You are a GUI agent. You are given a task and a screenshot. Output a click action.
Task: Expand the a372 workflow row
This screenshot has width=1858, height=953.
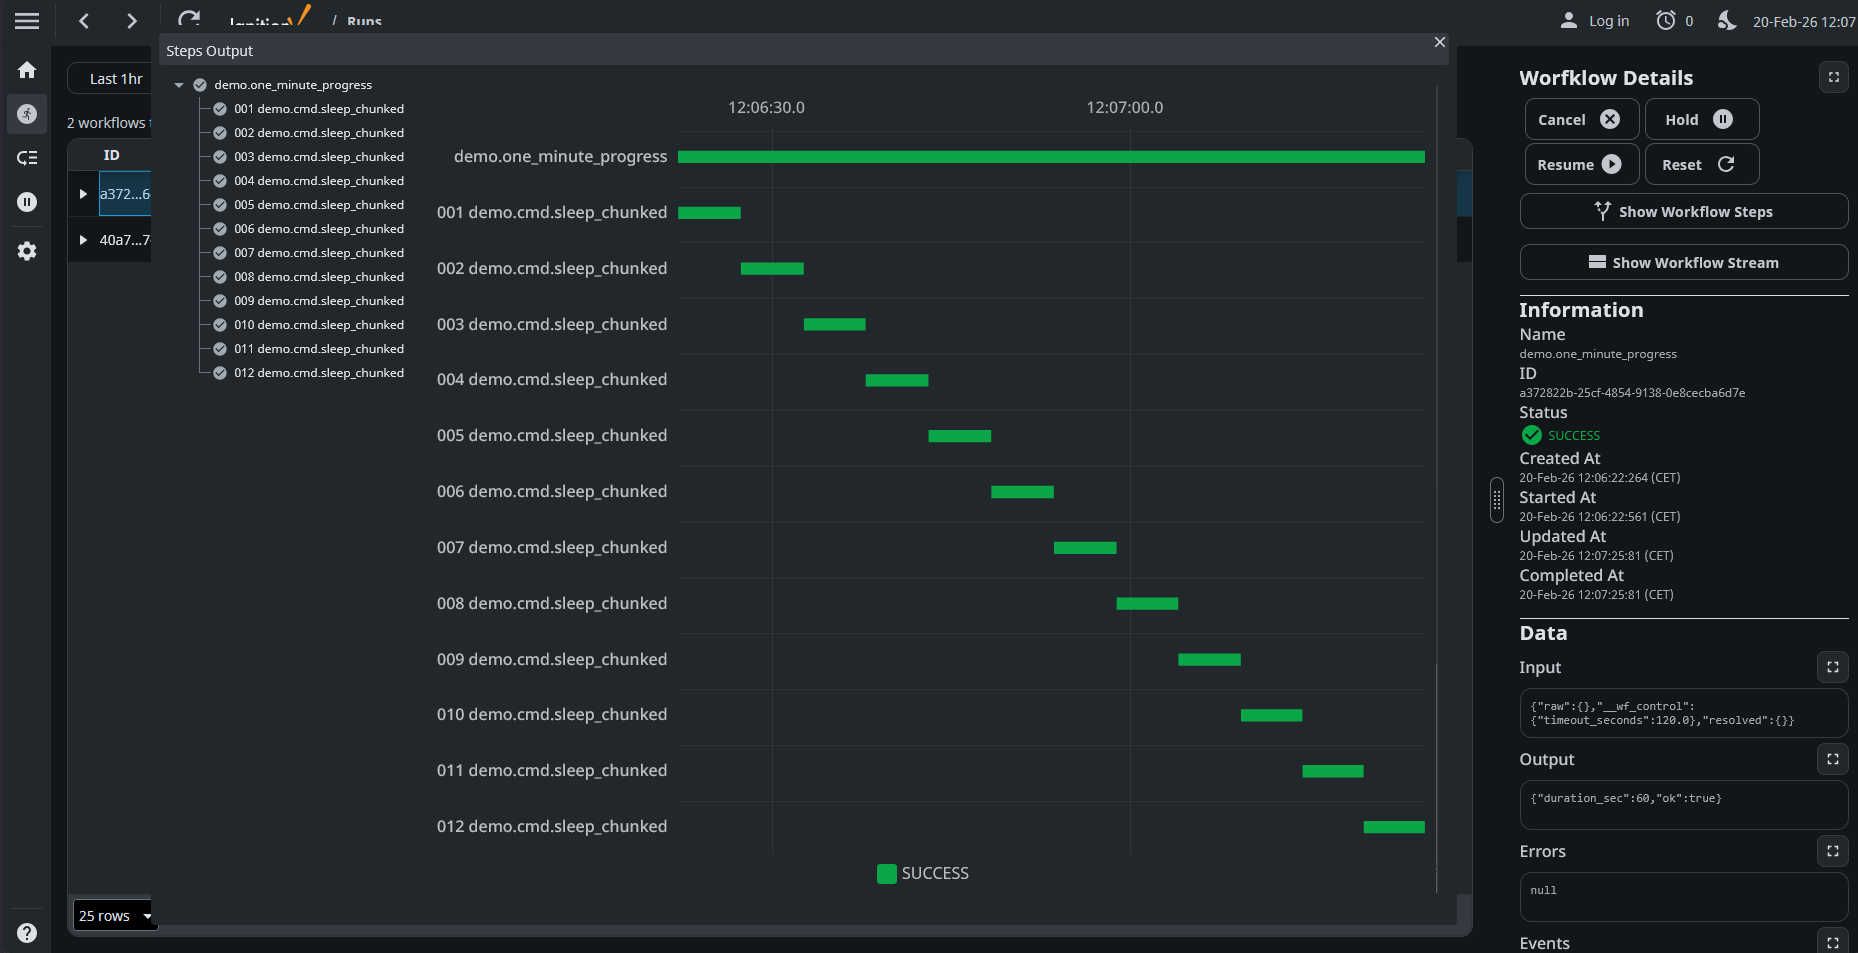(x=83, y=194)
